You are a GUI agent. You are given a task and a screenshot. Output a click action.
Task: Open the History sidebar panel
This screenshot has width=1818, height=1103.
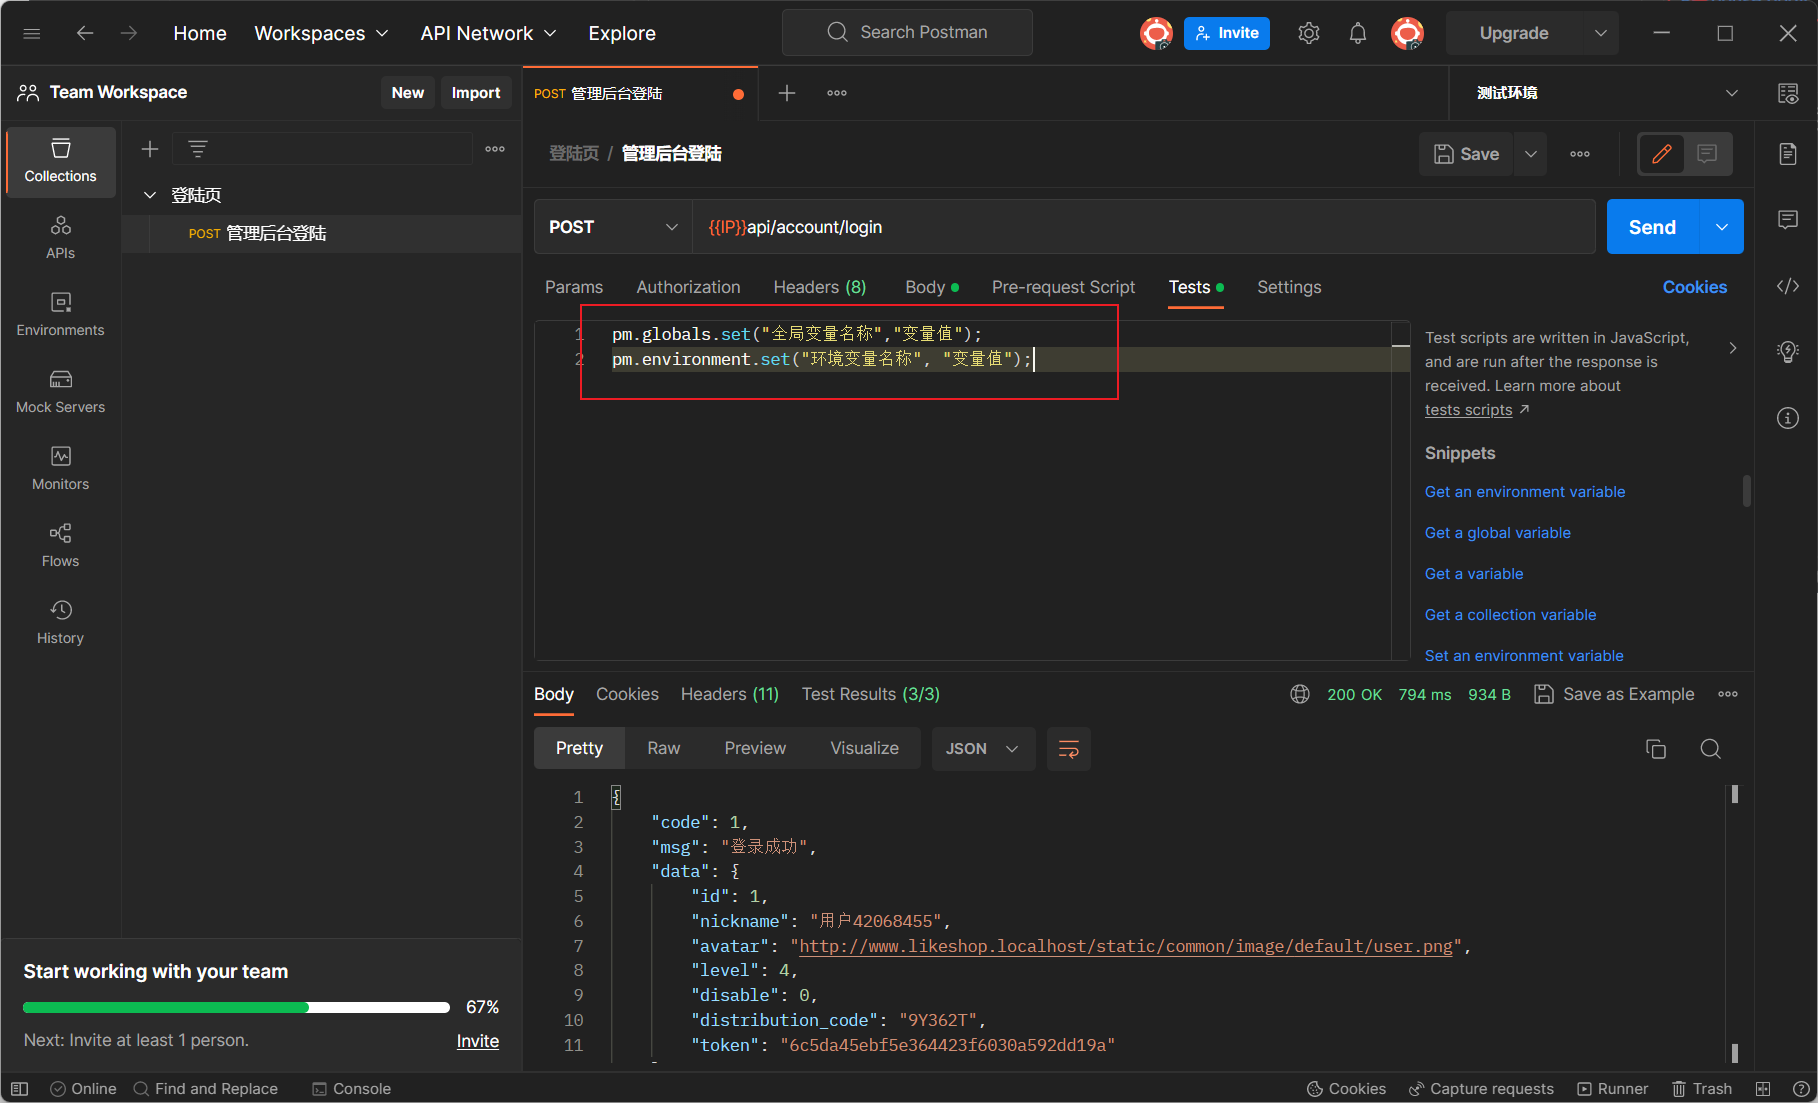pyautogui.click(x=60, y=622)
